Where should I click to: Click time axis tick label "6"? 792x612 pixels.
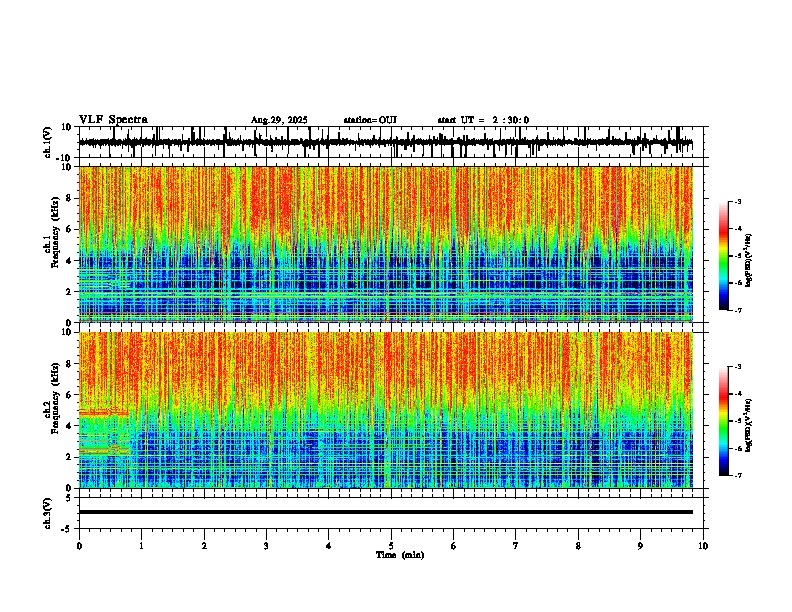coord(454,546)
